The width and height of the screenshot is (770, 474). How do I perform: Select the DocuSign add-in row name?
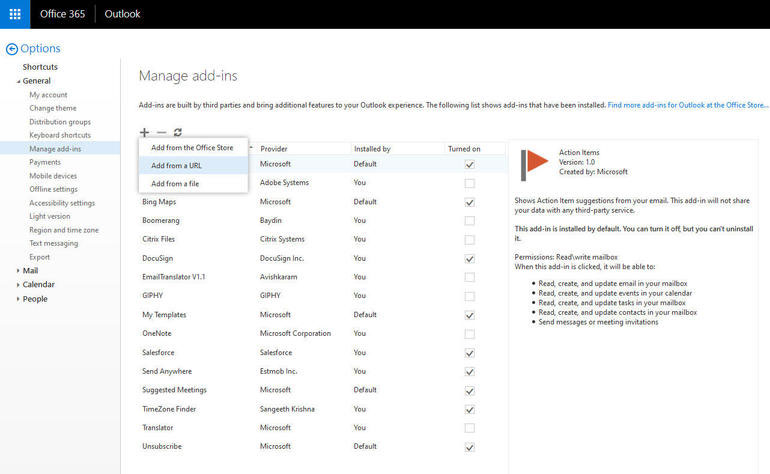[x=157, y=258]
